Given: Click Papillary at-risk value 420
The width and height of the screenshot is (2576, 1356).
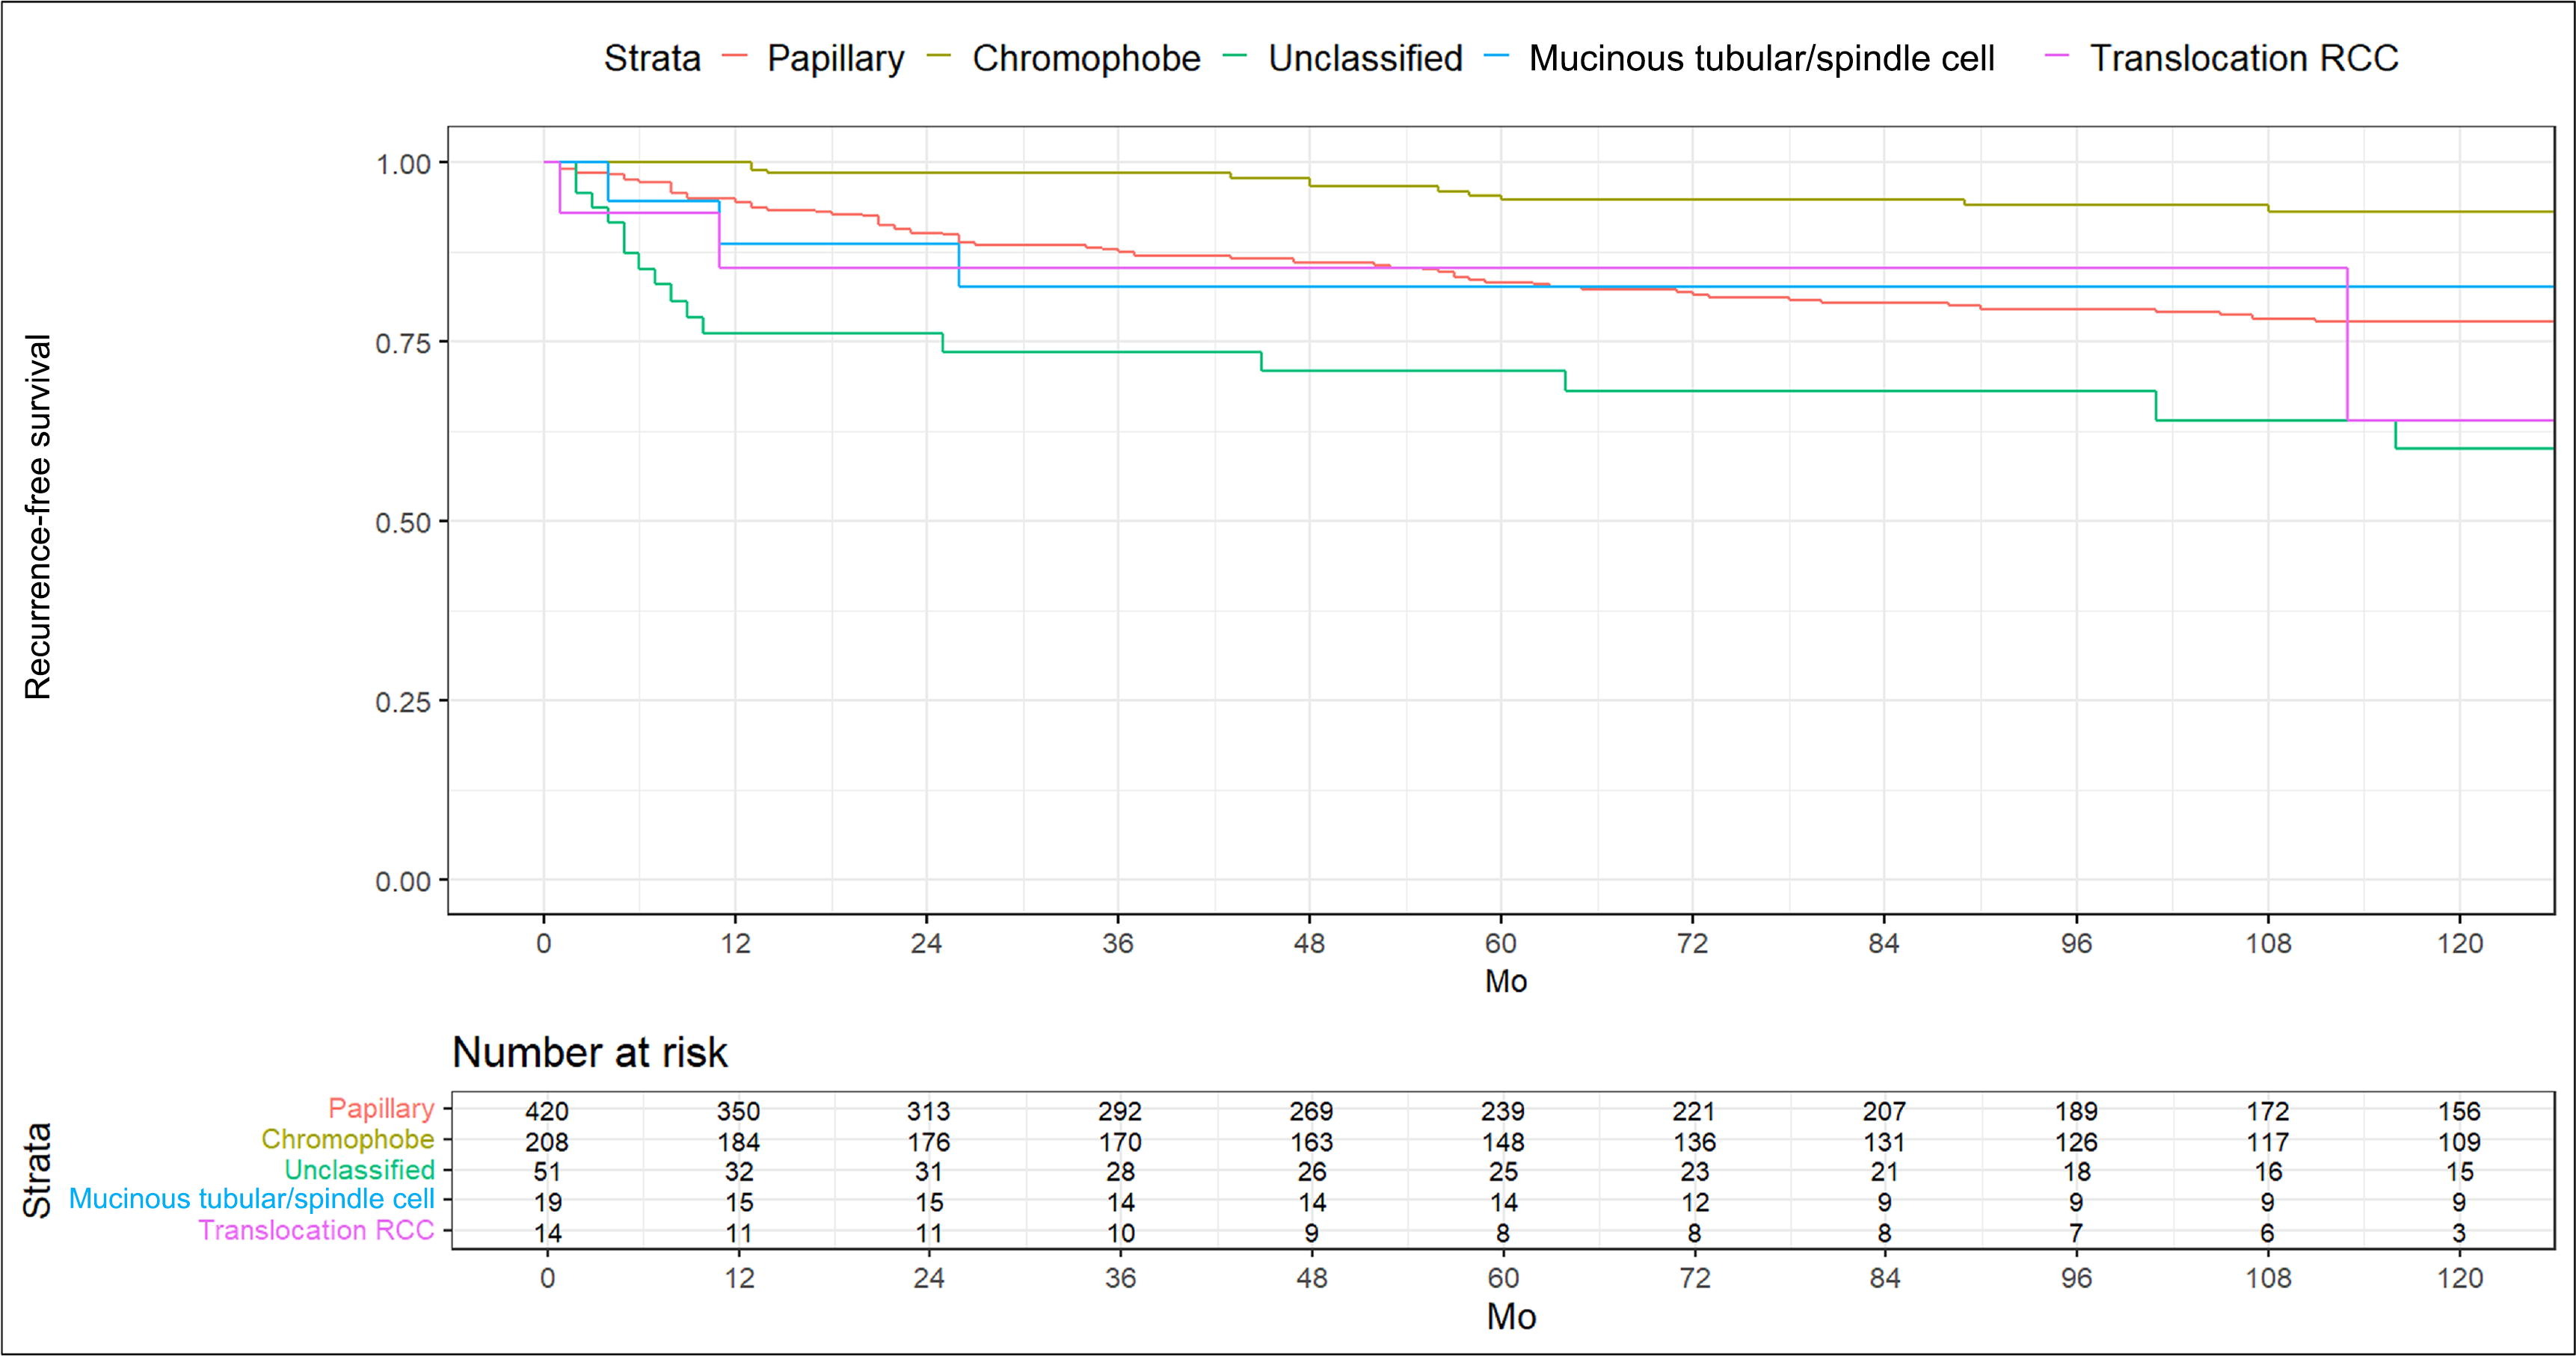Looking at the screenshot, I should (547, 1111).
